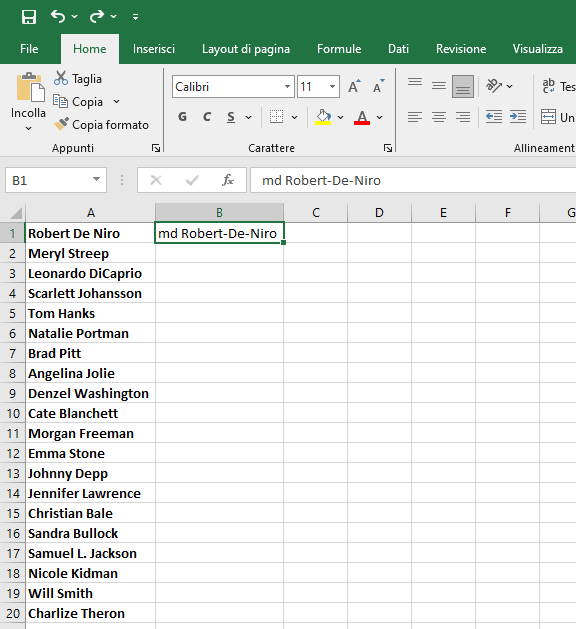Undo the last action
Screen dimensions: 576x629
[58, 16]
